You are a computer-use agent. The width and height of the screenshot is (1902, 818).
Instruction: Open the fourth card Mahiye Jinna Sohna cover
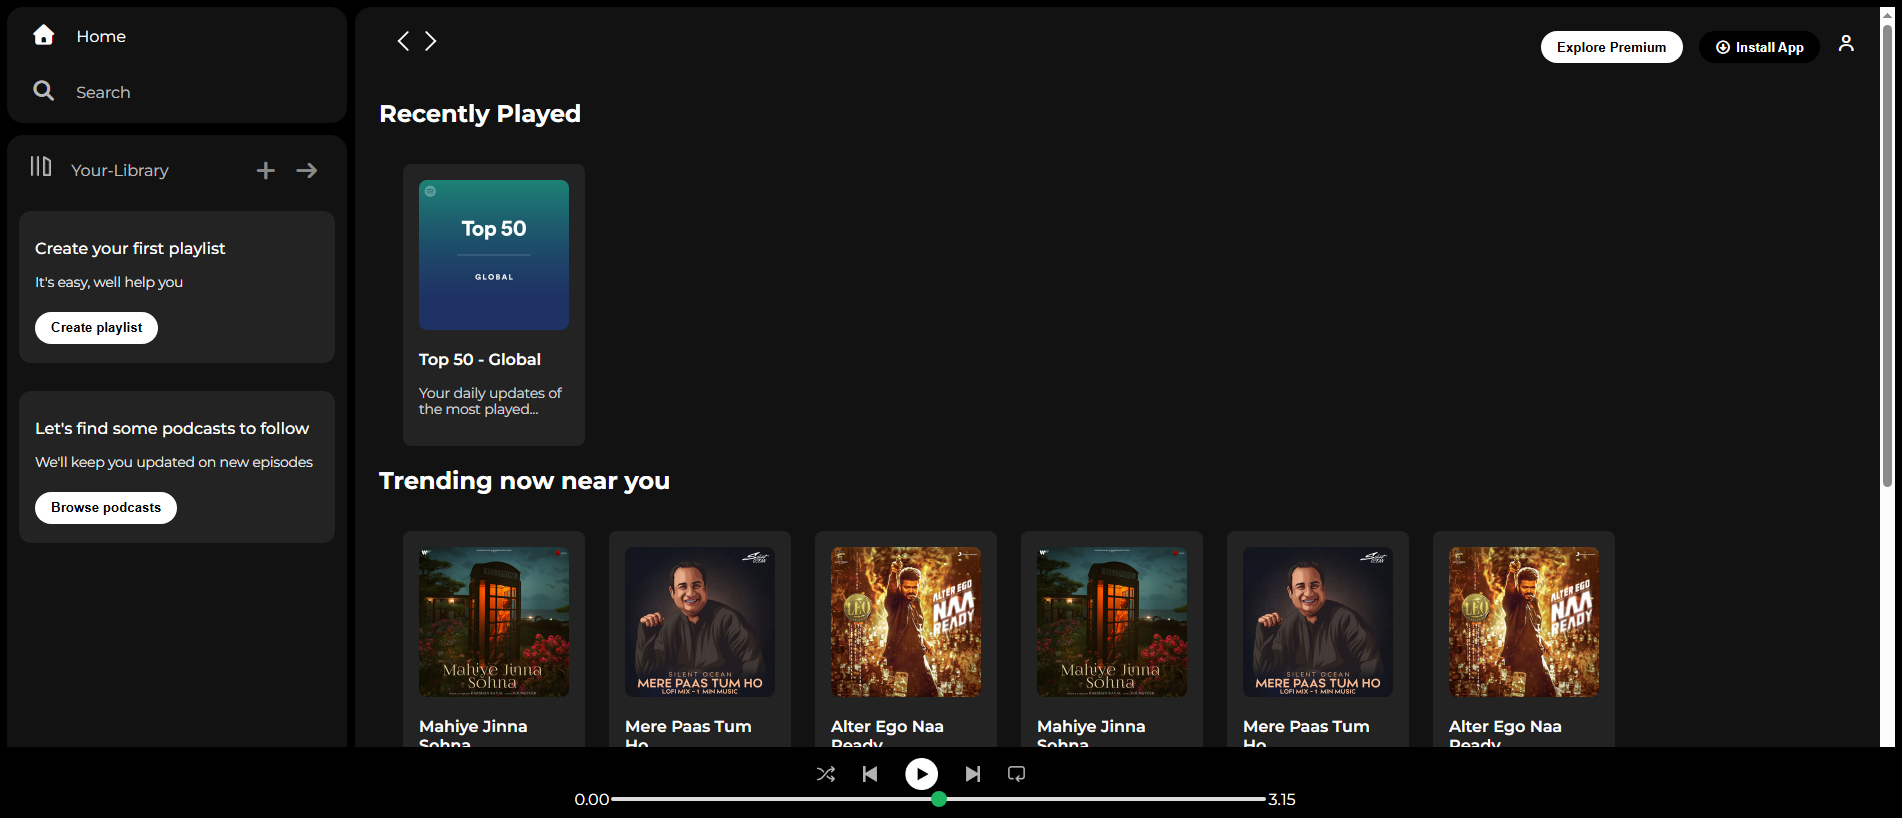click(1112, 622)
